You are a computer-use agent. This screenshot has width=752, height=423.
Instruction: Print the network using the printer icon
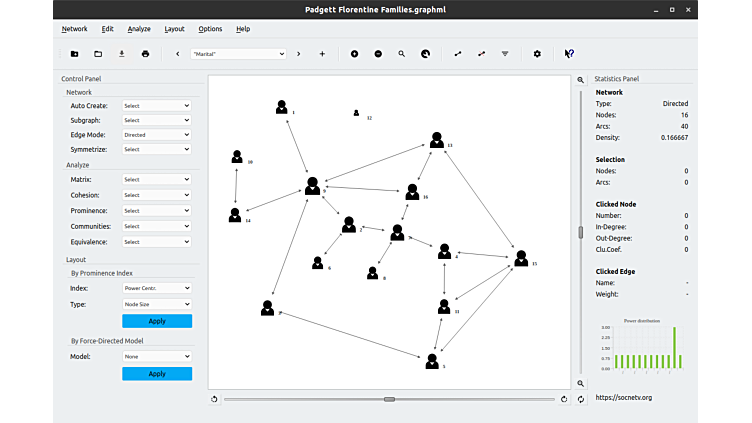[146, 54]
